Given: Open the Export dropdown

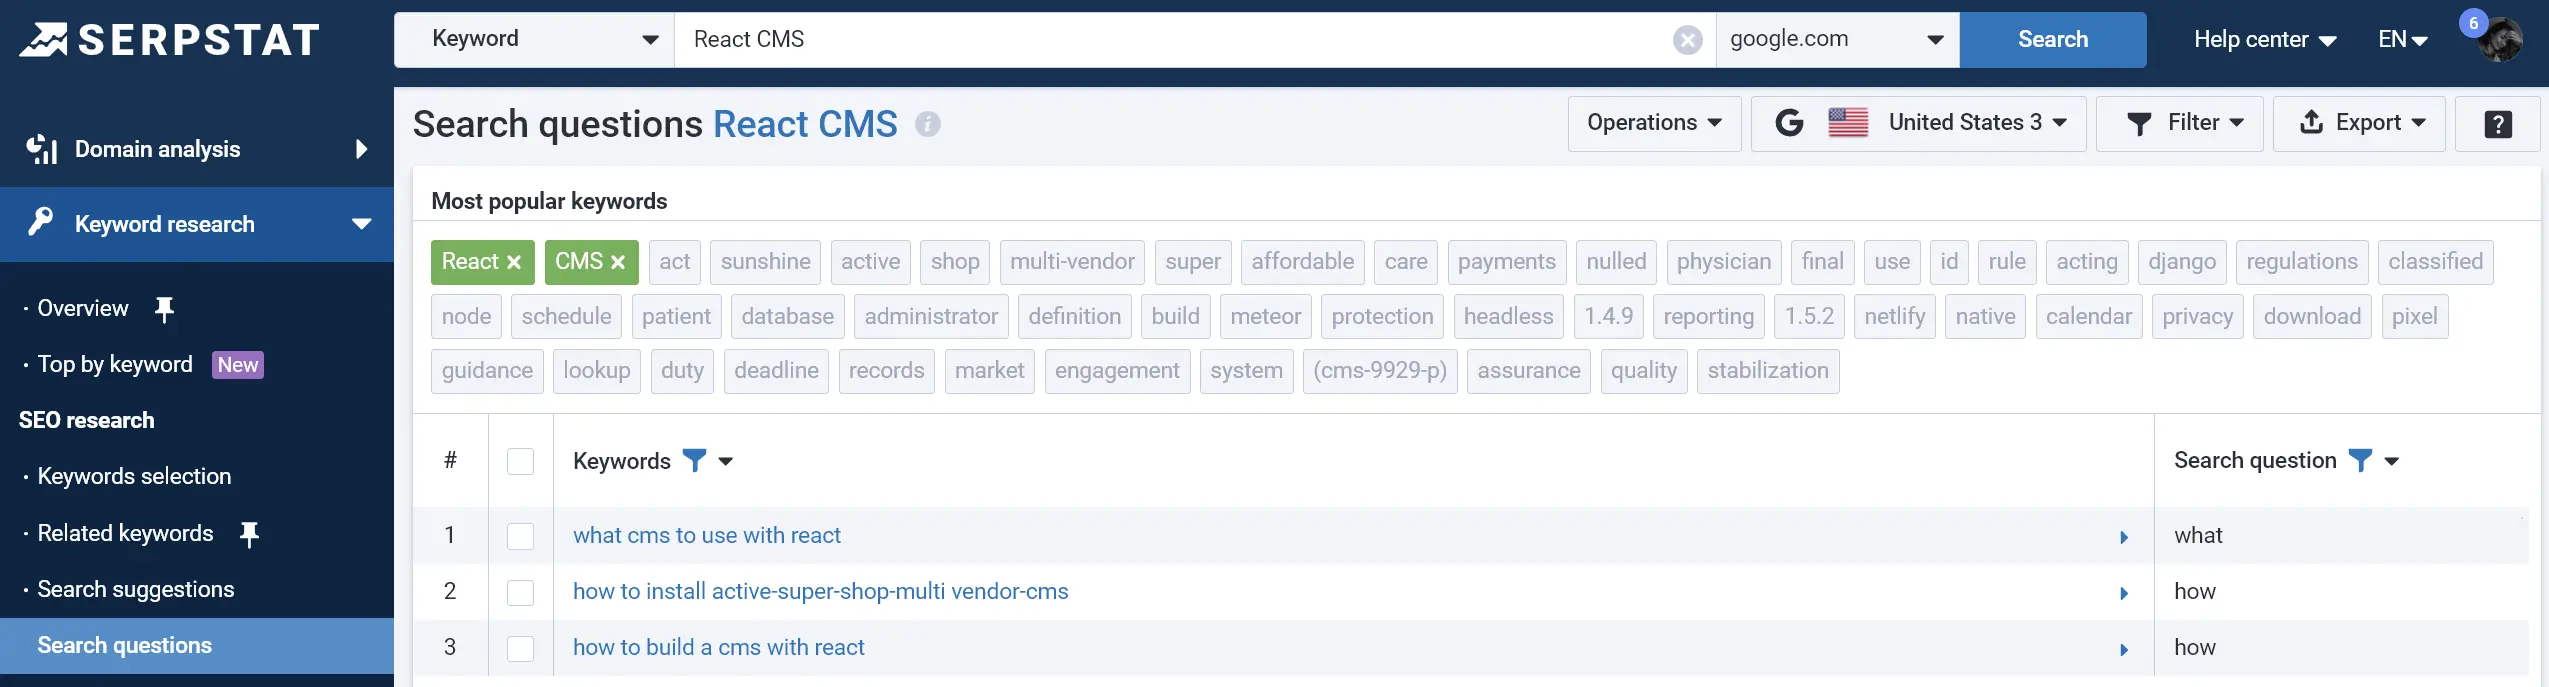Looking at the screenshot, I should (2359, 124).
